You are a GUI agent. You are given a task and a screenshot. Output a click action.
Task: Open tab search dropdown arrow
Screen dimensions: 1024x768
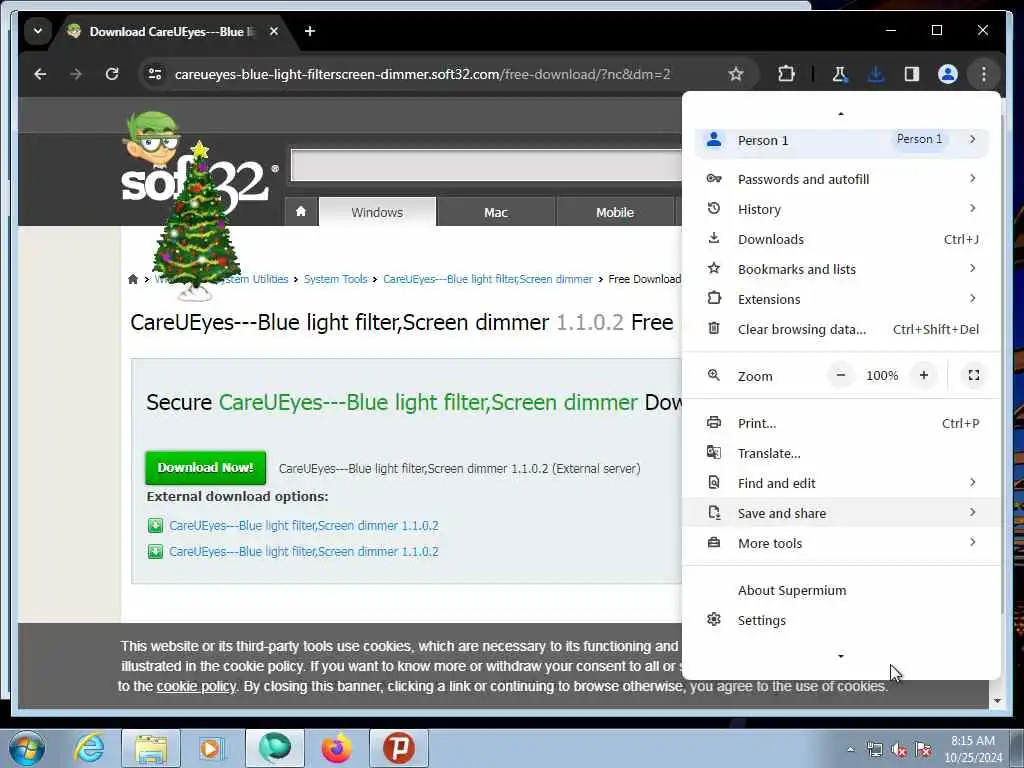tap(38, 31)
